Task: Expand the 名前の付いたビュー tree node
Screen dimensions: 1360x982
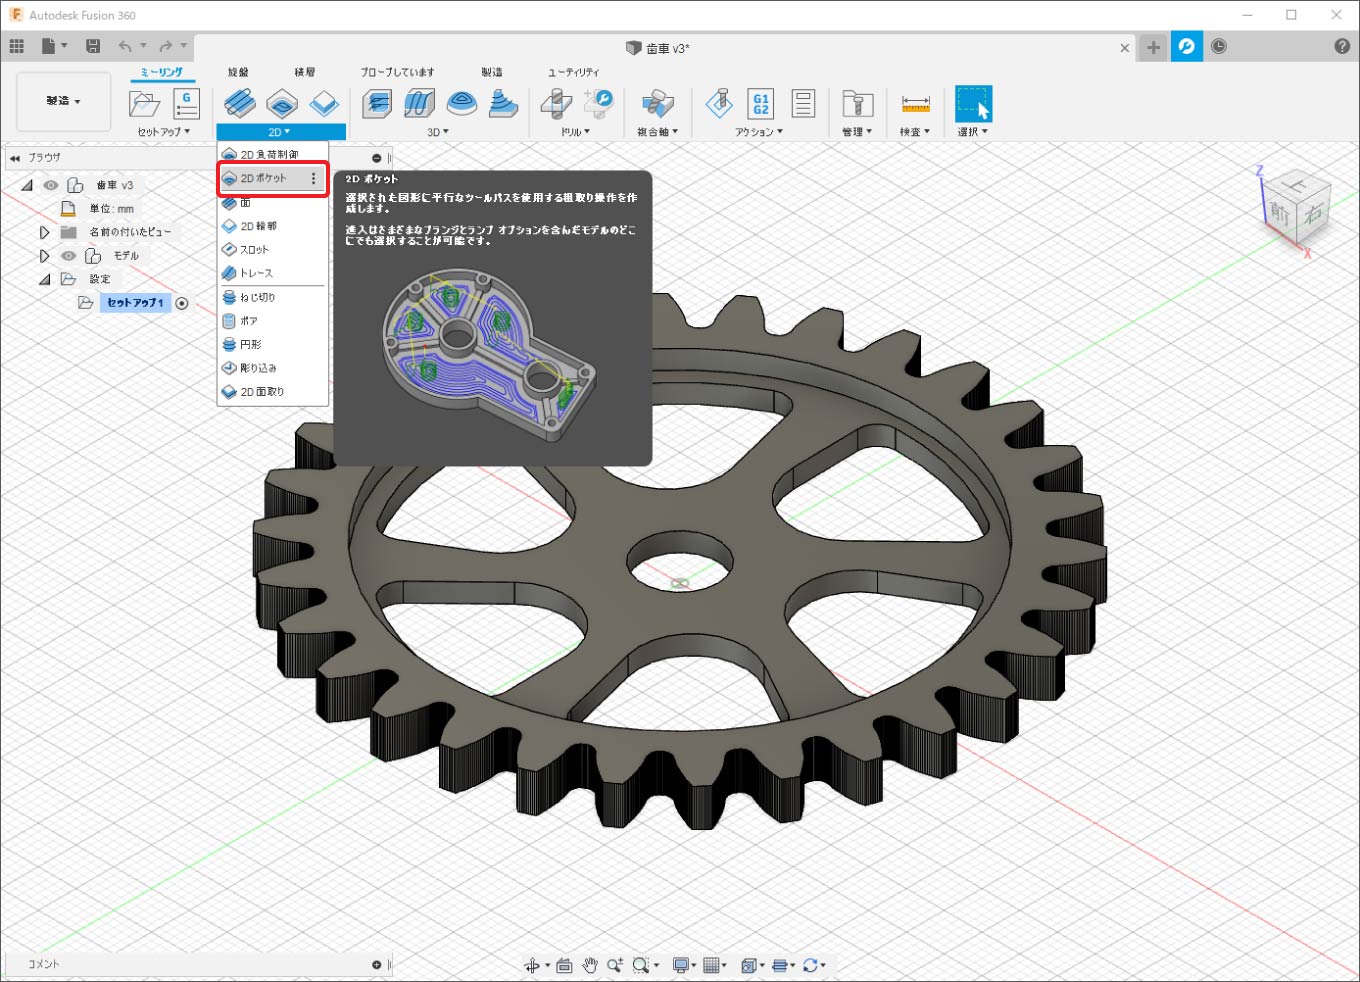Action: (44, 232)
